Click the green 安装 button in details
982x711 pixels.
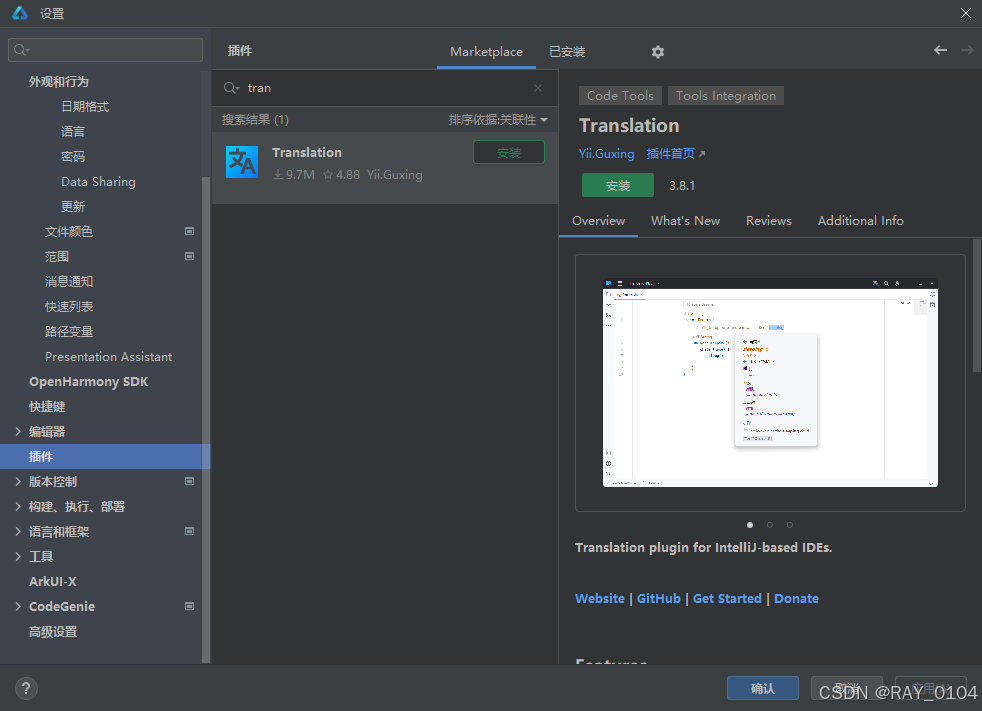point(618,185)
